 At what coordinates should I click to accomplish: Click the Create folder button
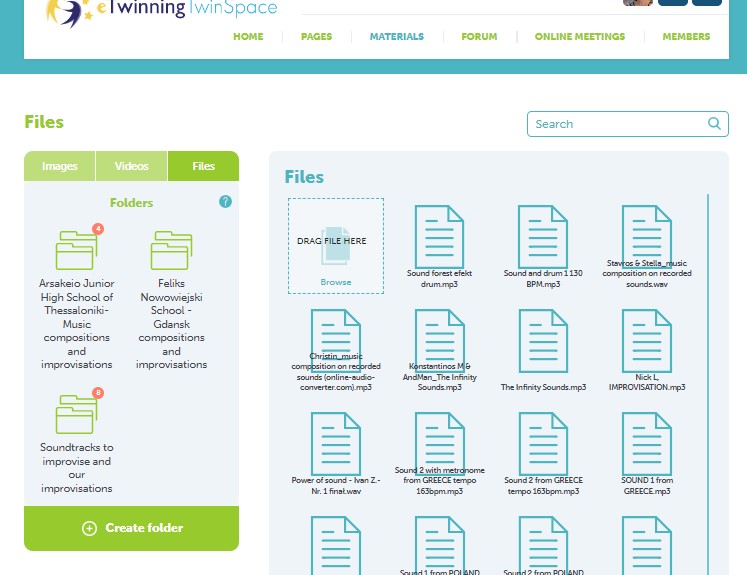pos(131,528)
